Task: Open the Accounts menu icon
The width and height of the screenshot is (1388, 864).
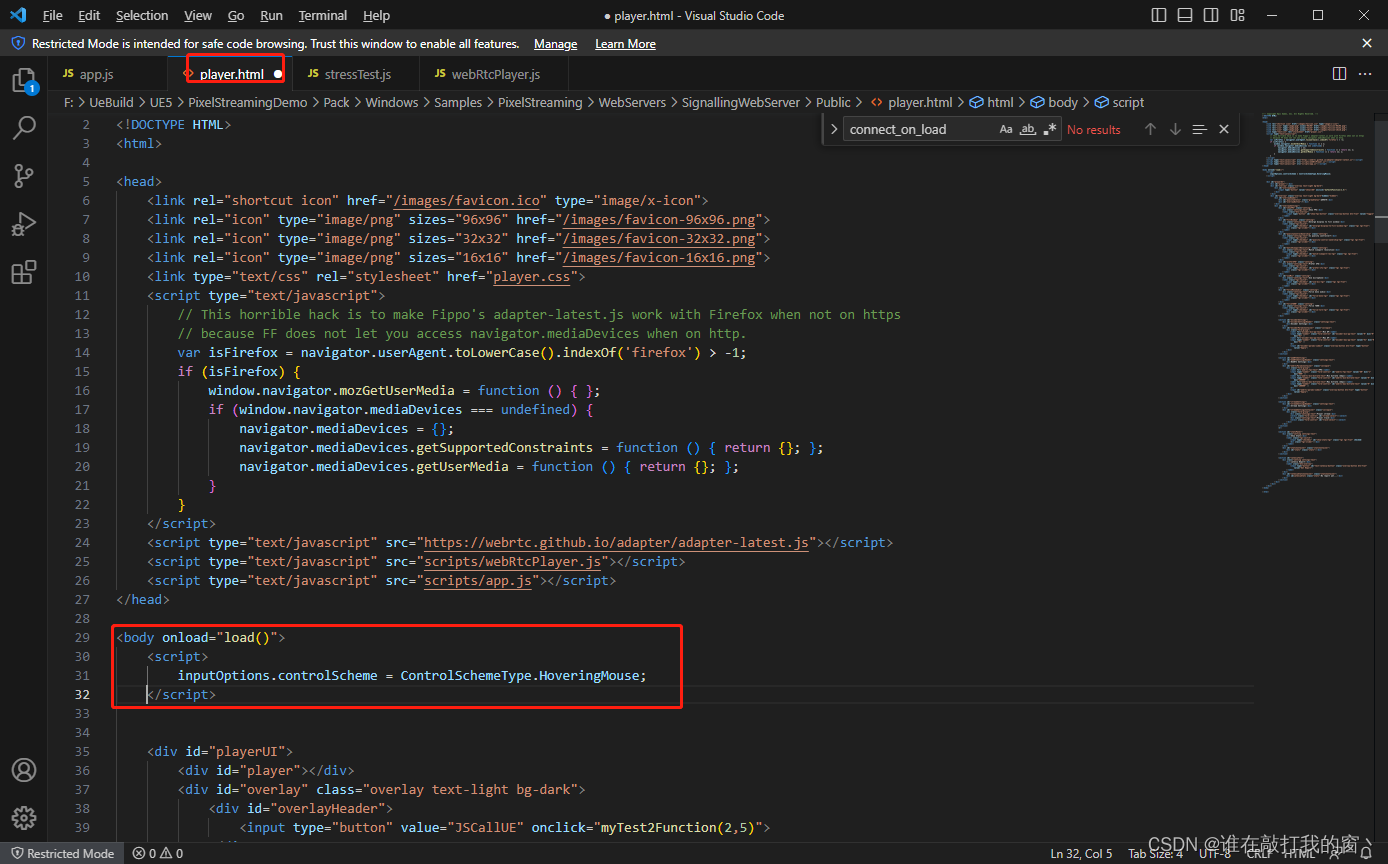Action: tap(24, 770)
